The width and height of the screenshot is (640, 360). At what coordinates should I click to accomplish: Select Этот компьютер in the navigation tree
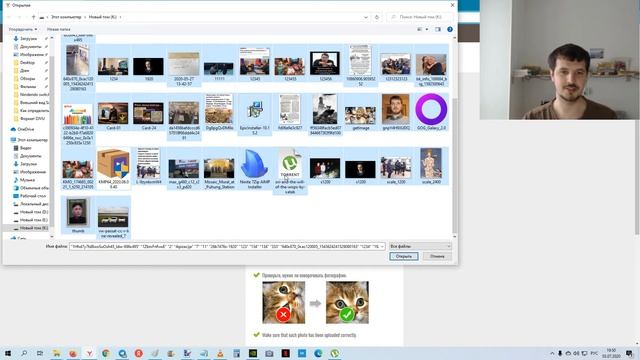(x=33, y=140)
